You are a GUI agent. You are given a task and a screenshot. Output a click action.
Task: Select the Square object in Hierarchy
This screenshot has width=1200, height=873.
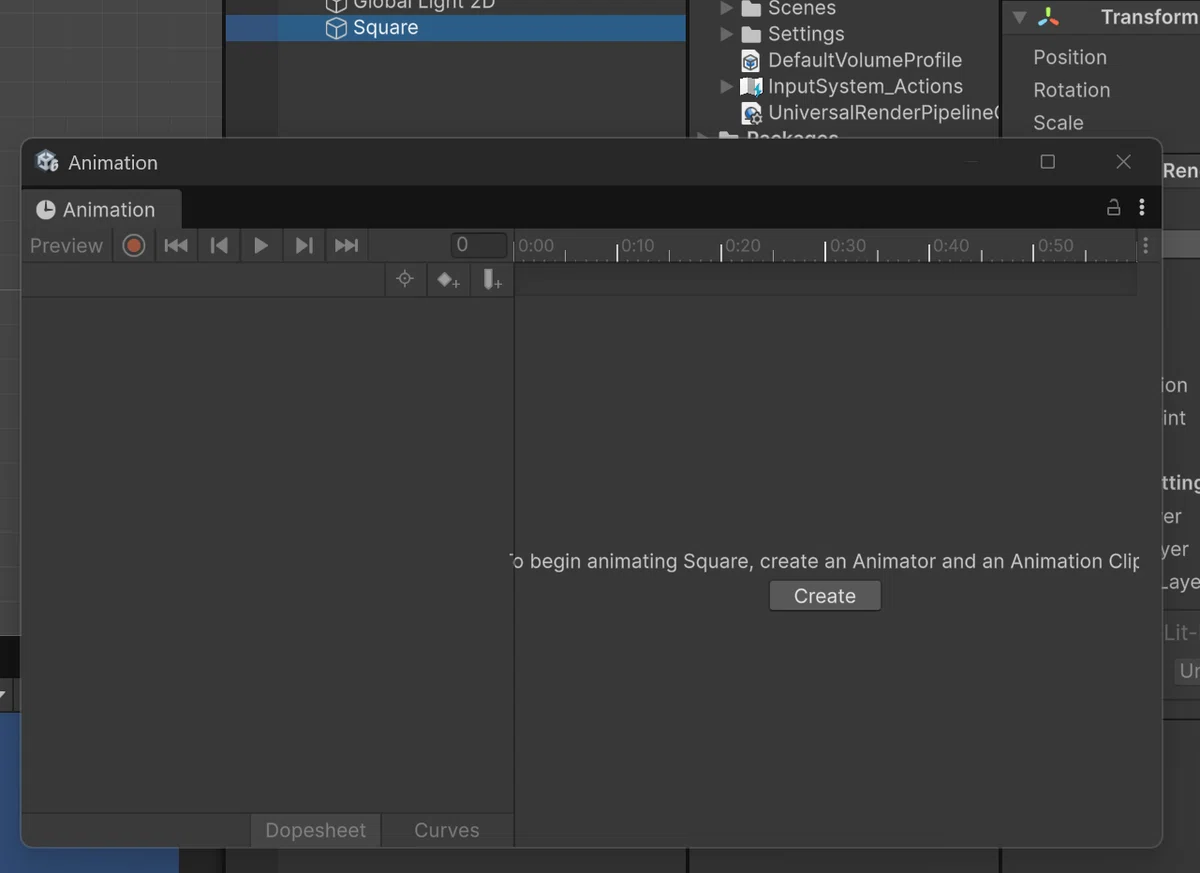pos(456,28)
